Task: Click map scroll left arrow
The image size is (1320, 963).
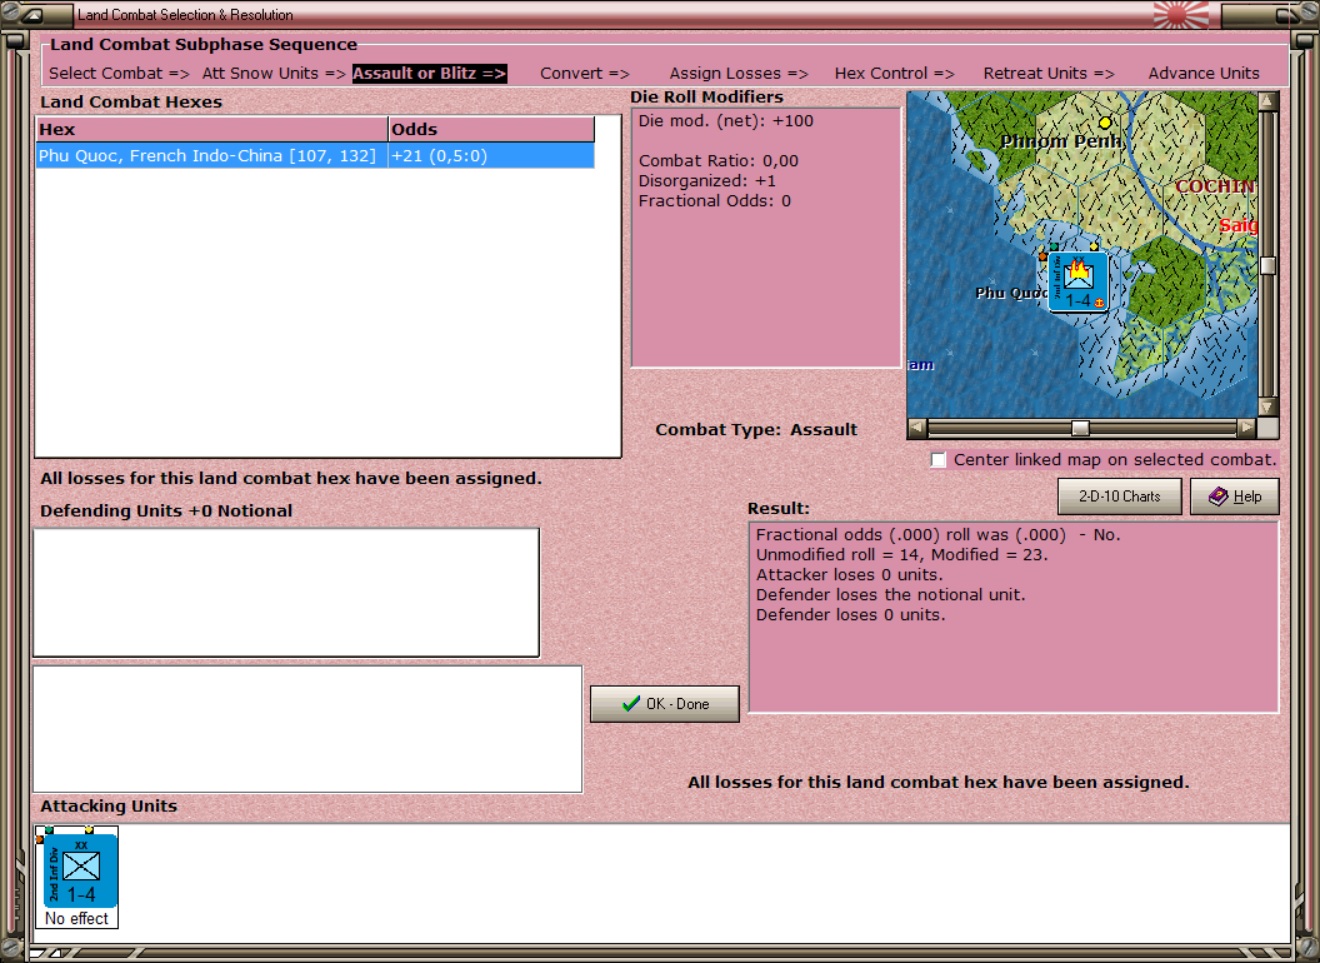Action: [x=917, y=428]
